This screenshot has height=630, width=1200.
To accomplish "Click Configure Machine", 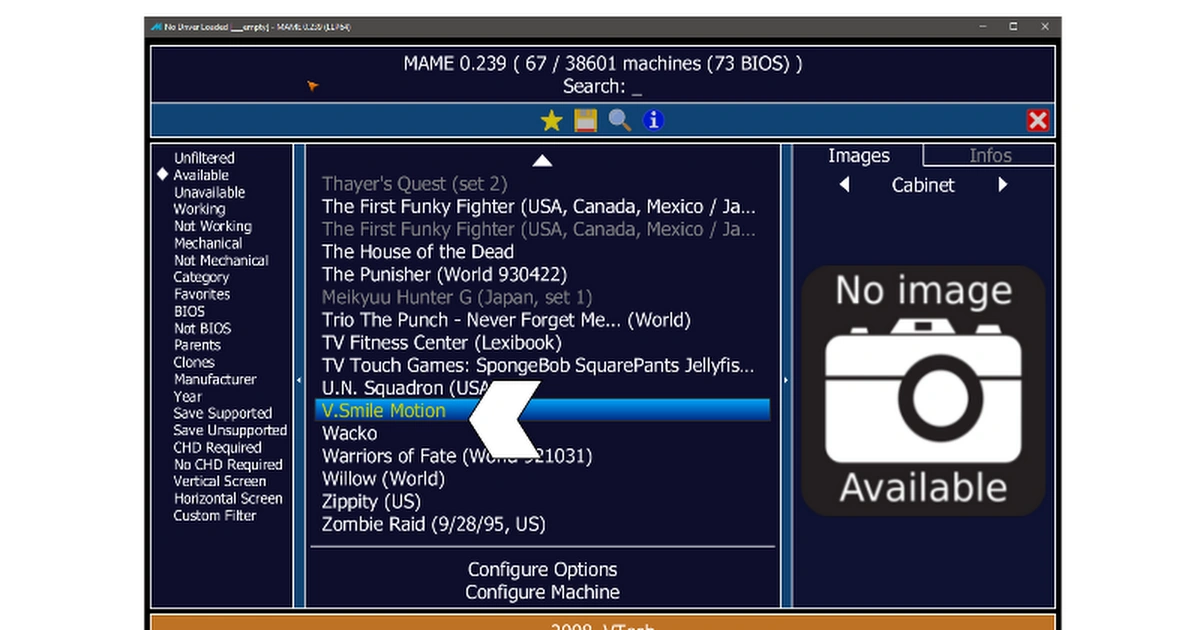I will (542, 592).
